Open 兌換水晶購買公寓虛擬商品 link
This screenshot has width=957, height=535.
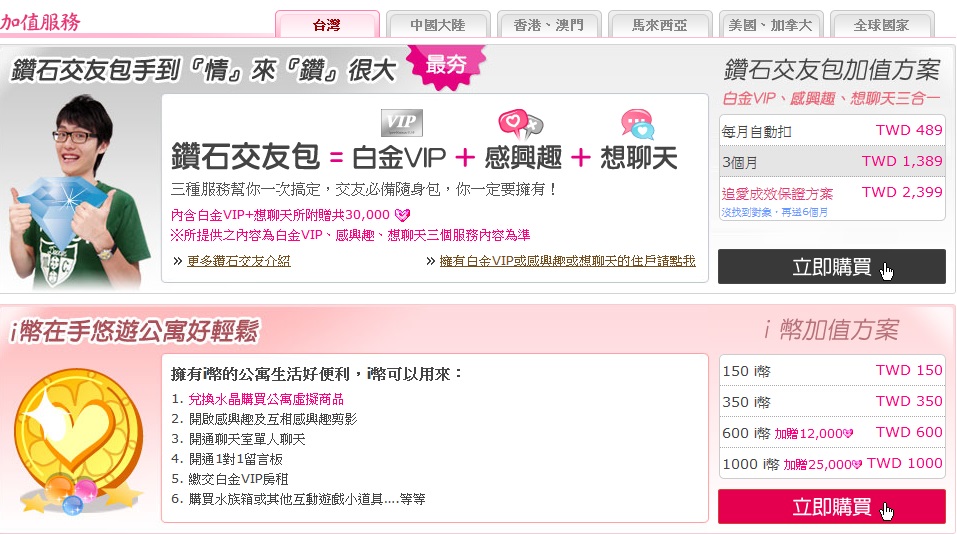point(266,399)
